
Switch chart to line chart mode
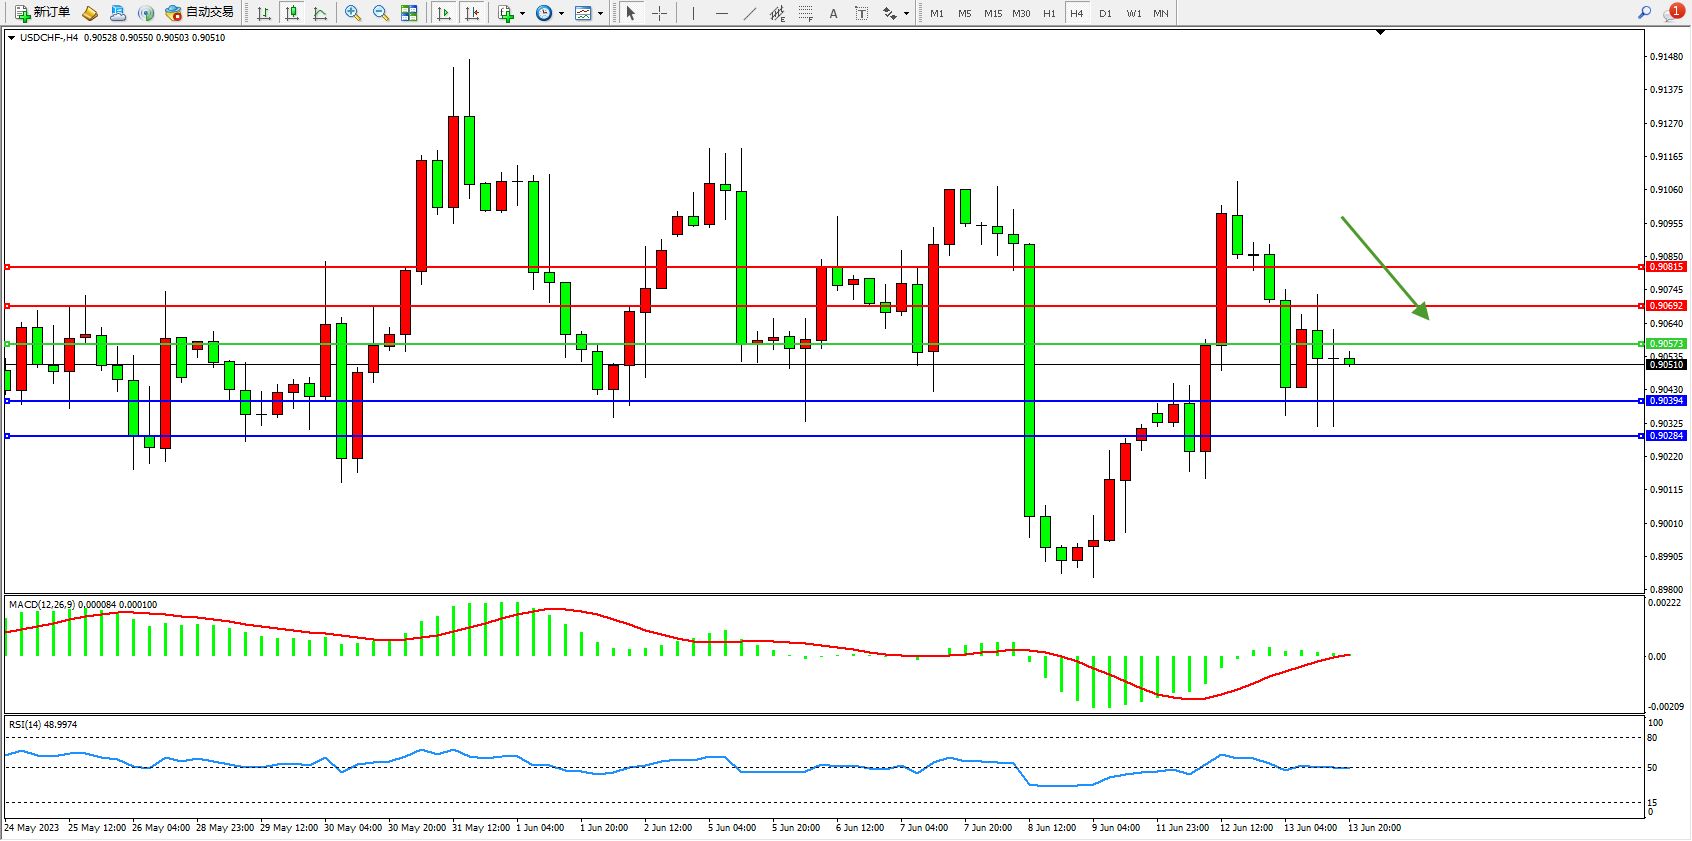point(320,13)
